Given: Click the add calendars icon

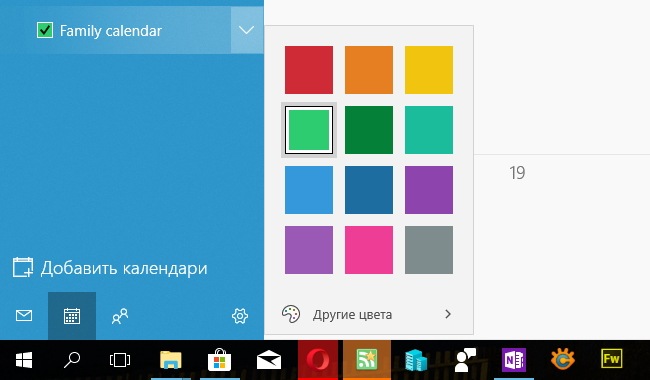Looking at the screenshot, I should pyautogui.click(x=23, y=267).
